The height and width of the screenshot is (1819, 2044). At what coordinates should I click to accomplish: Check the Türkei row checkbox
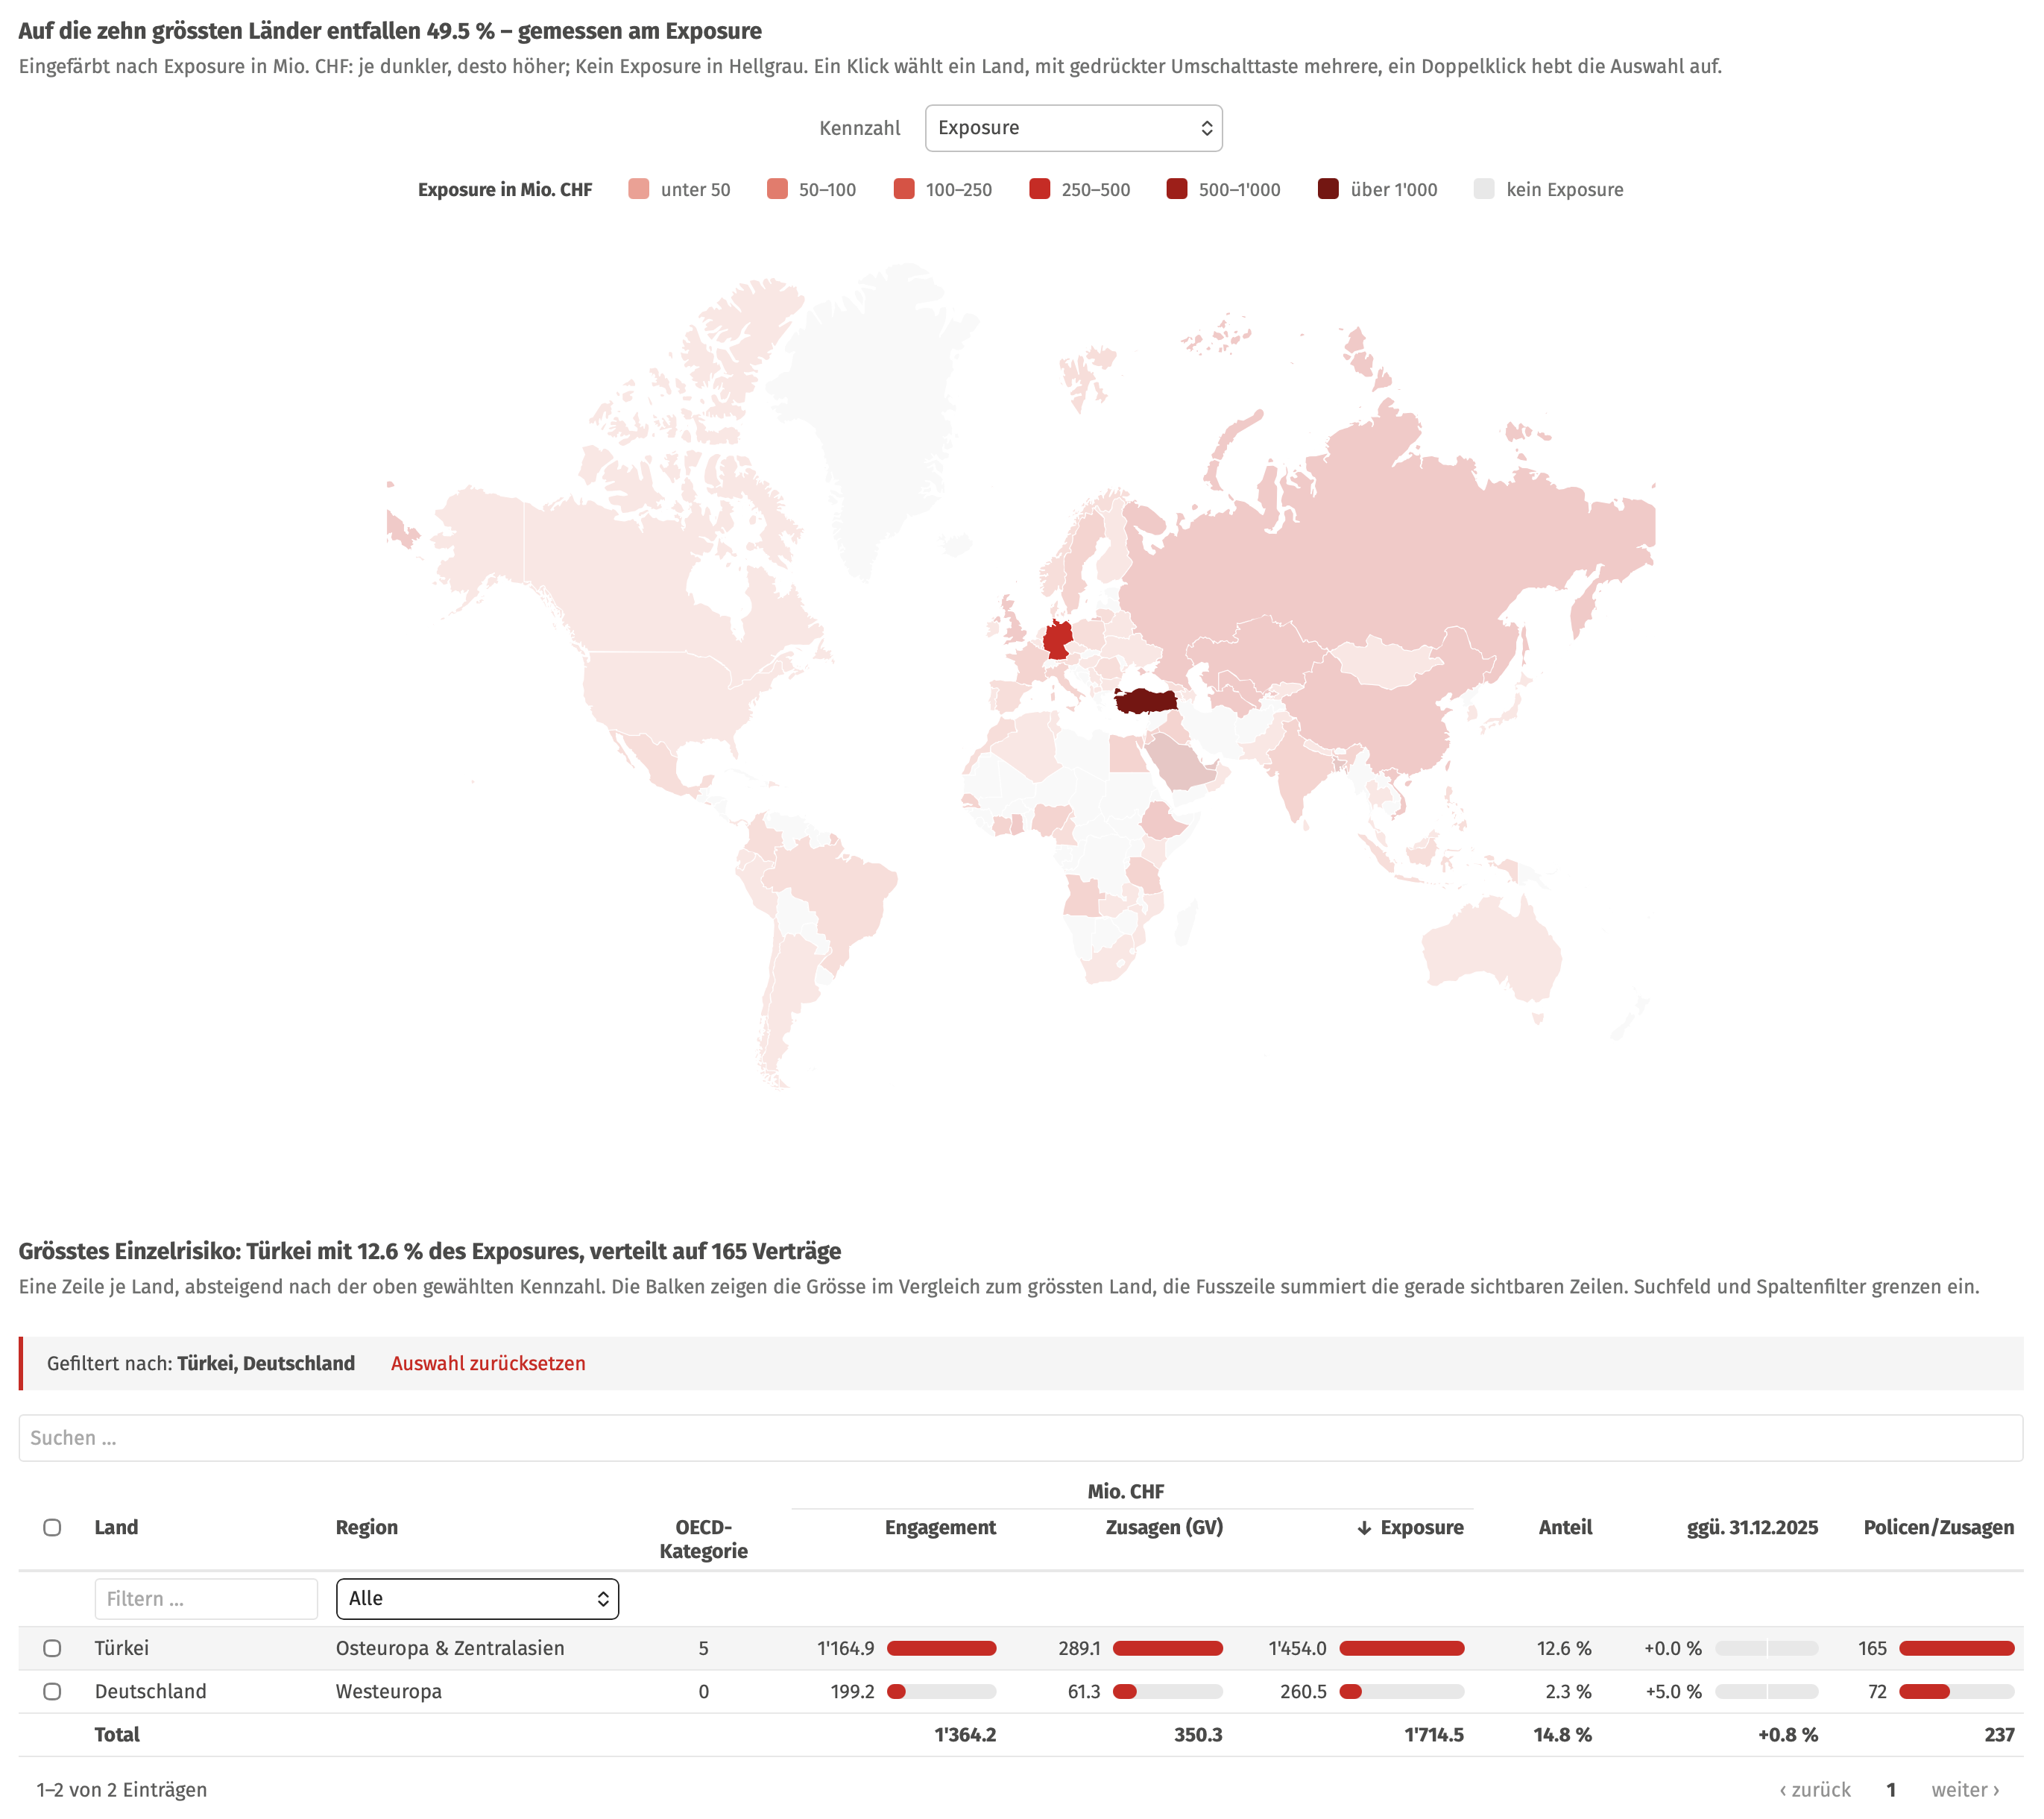coord(52,1648)
